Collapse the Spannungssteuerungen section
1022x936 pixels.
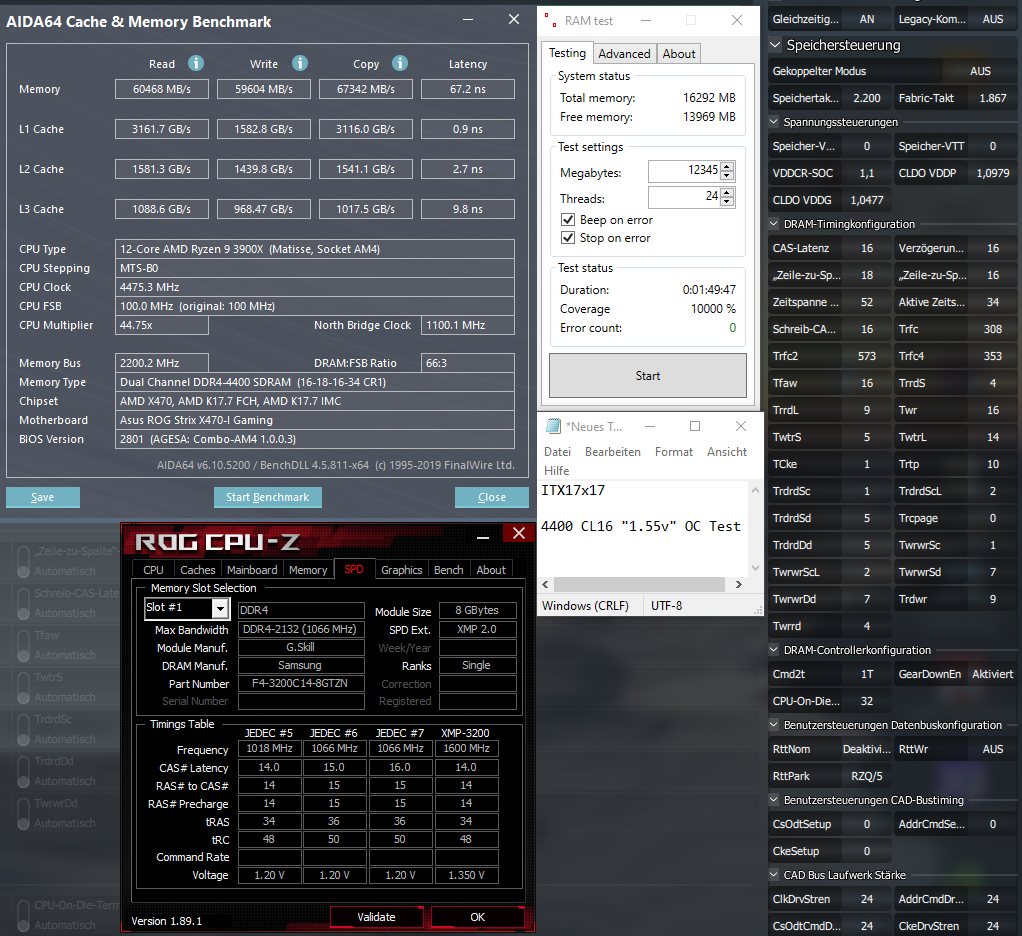(774, 122)
